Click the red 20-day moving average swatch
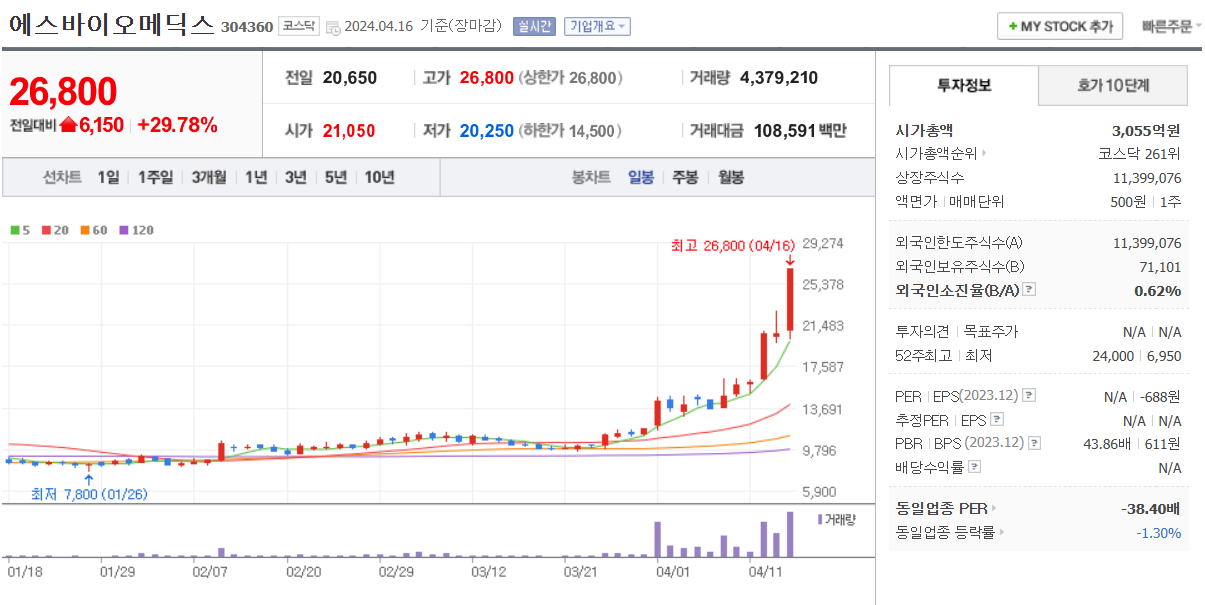 tap(46, 230)
